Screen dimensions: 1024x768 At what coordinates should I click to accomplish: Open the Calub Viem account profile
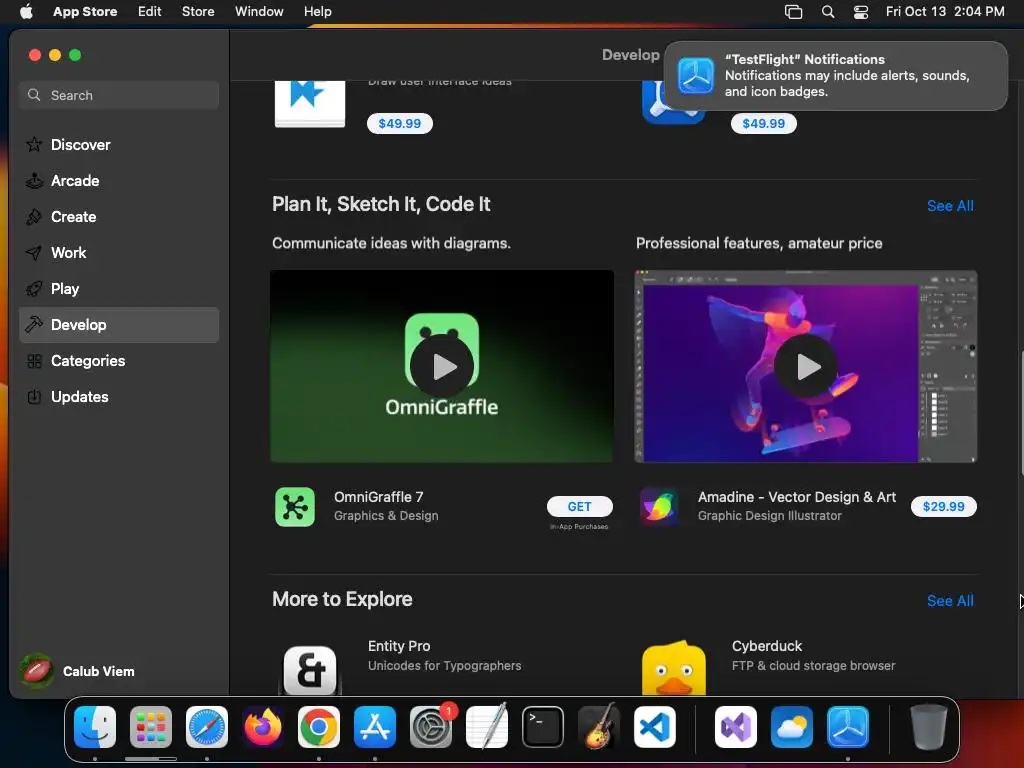[77, 671]
